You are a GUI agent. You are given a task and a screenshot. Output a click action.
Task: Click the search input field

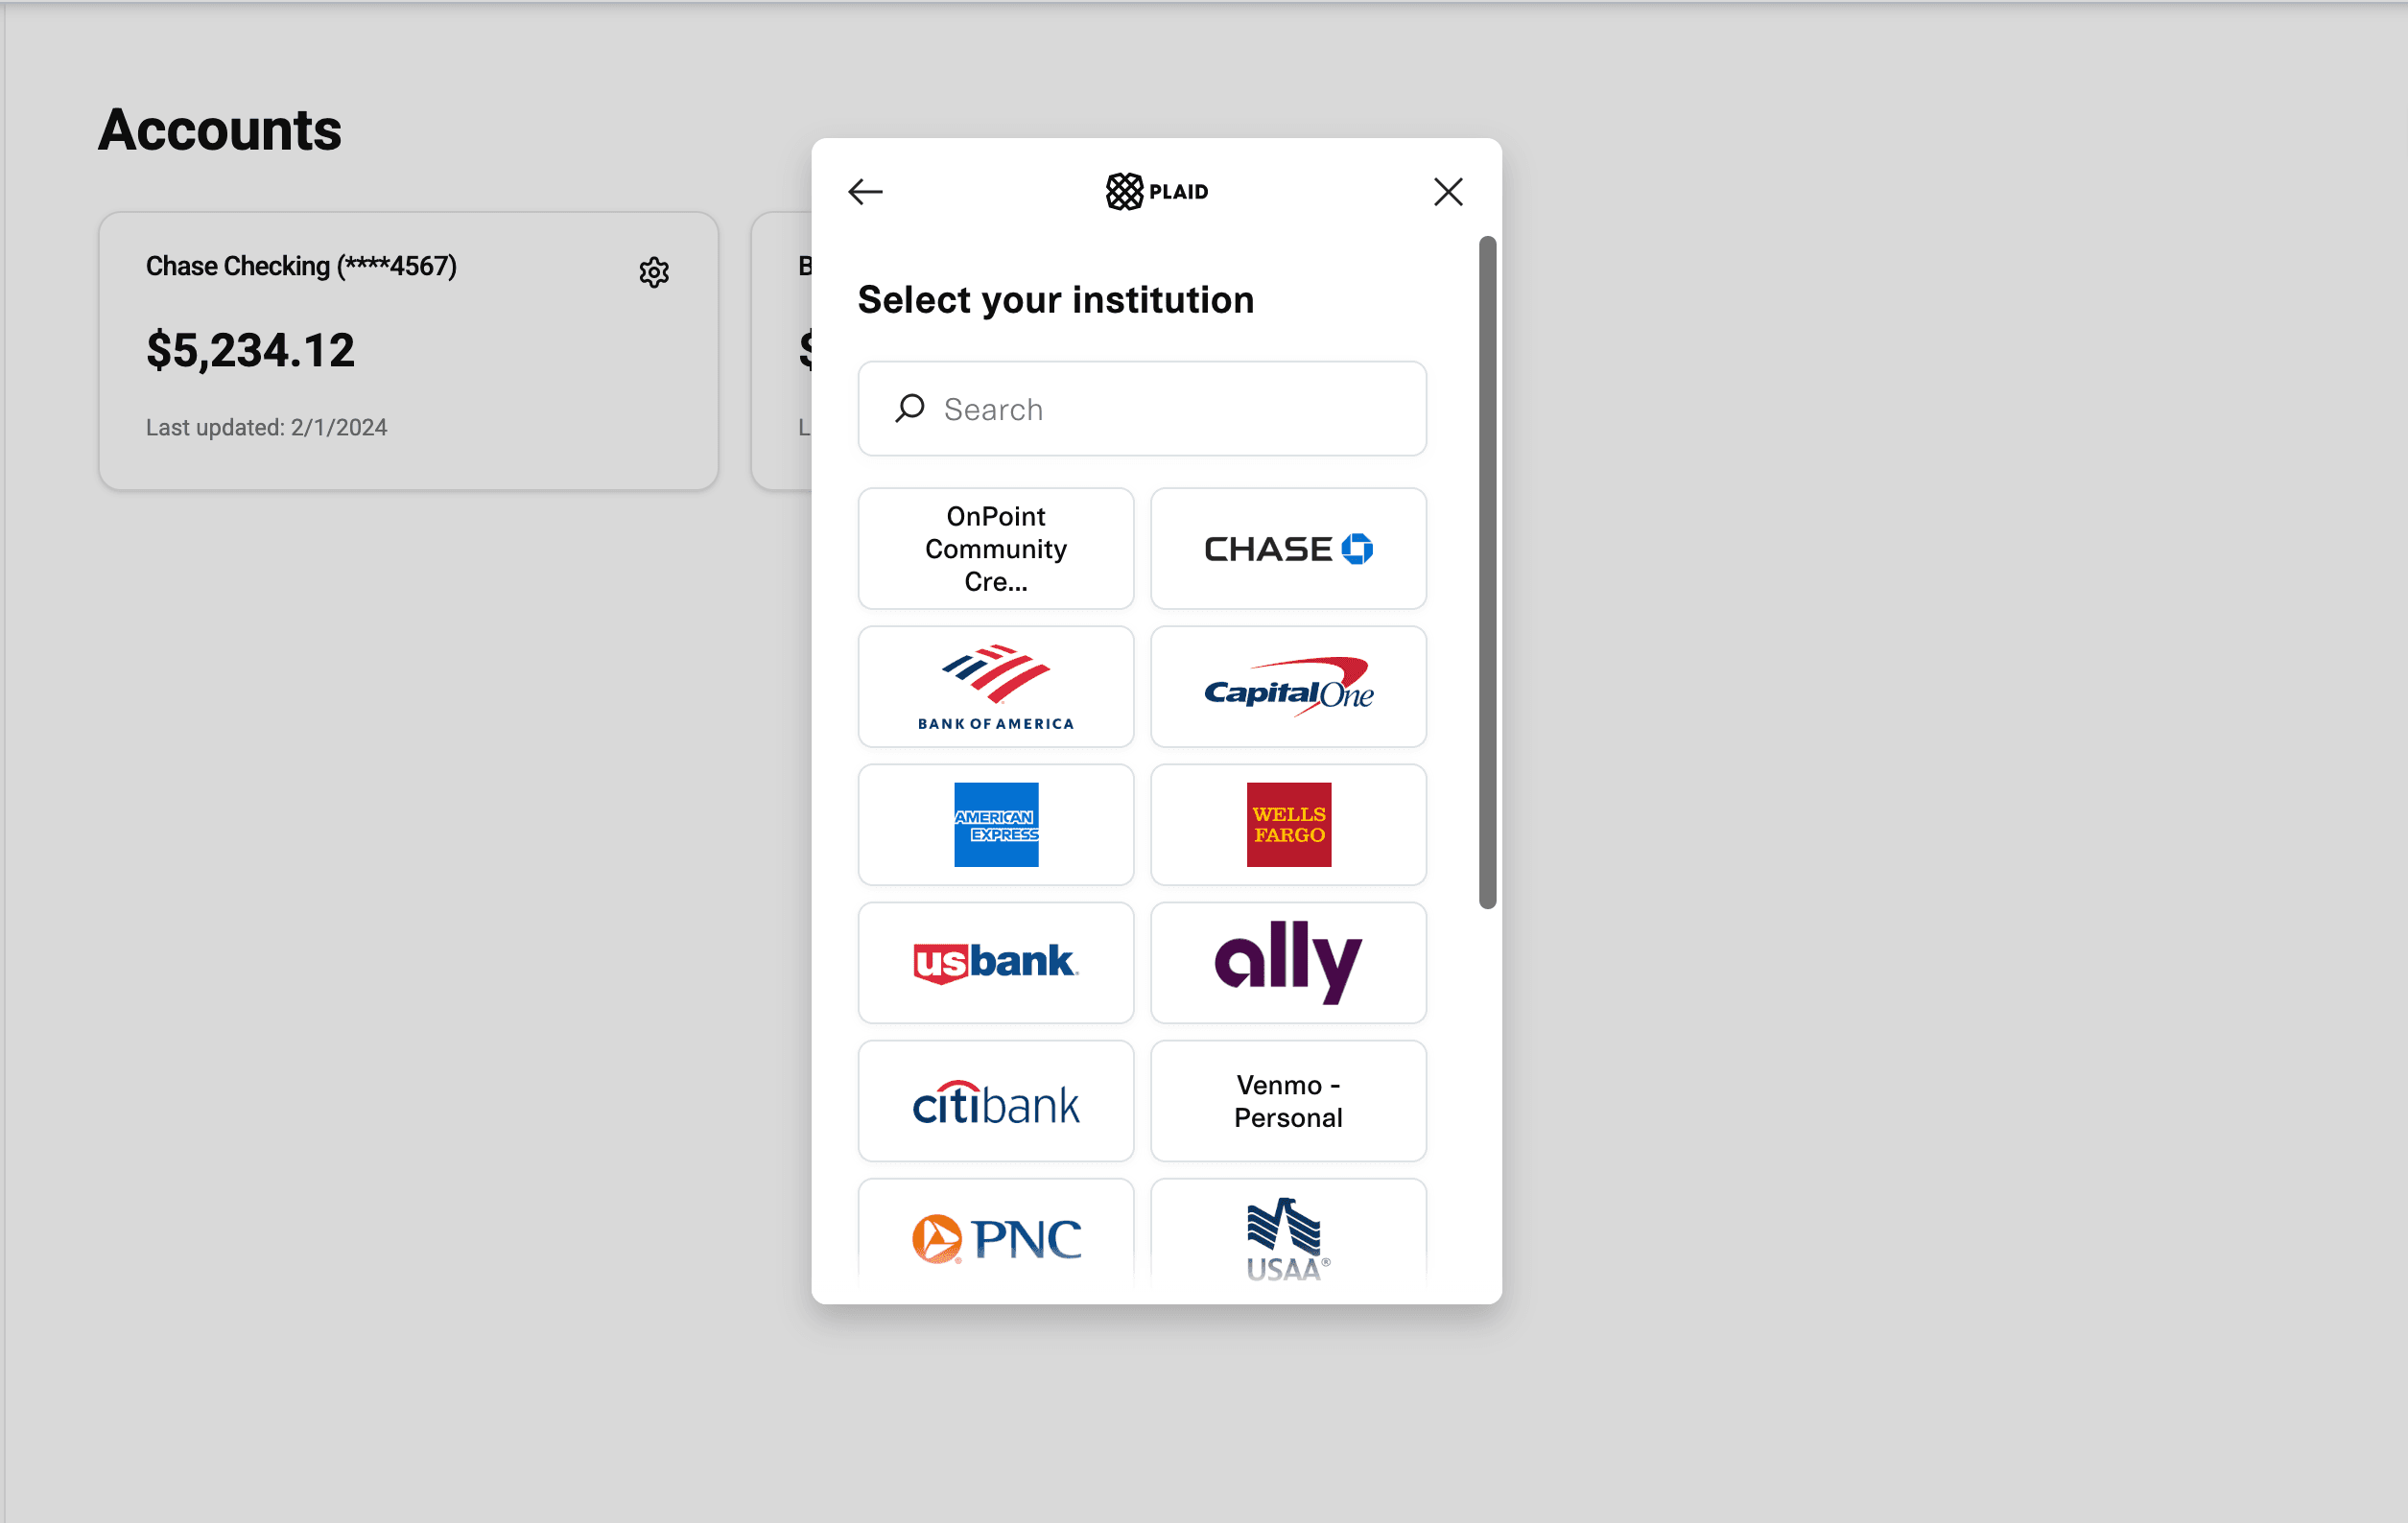(x=1143, y=407)
